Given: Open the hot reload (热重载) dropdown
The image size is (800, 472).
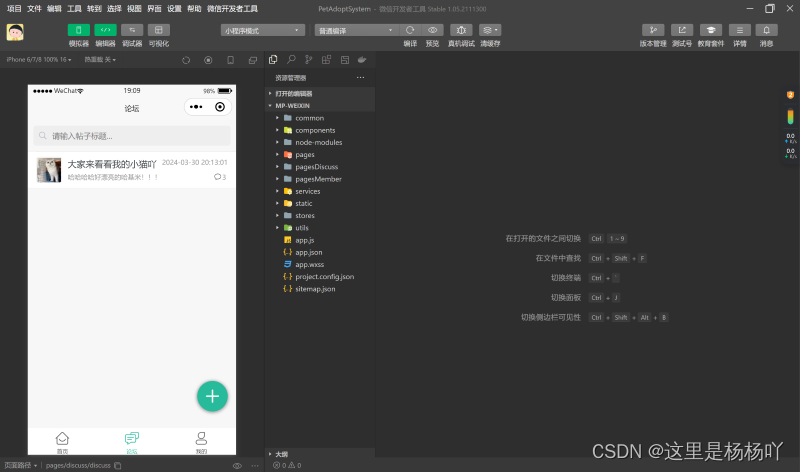Looking at the screenshot, I should (x=100, y=60).
